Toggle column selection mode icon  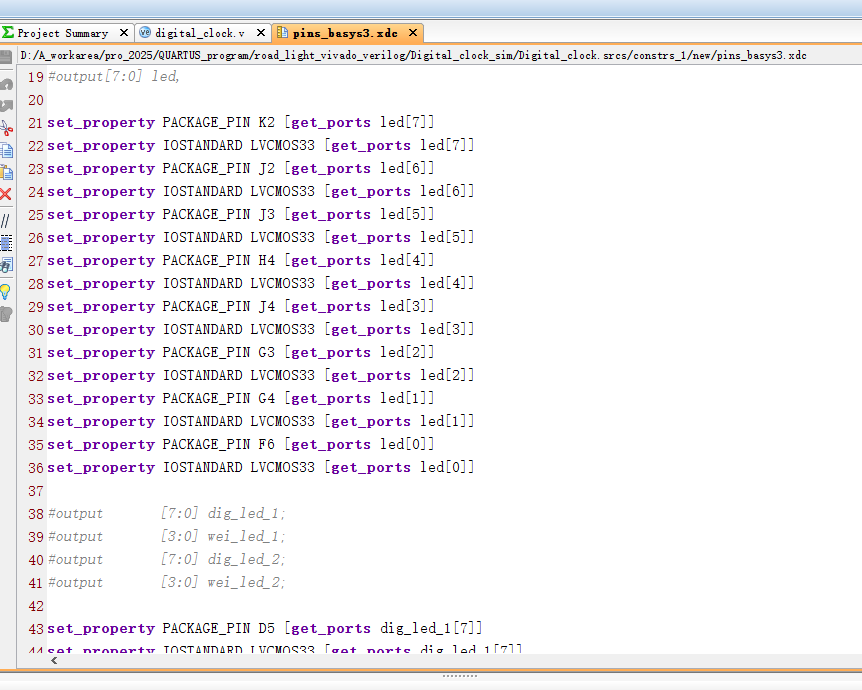click(x=6, y=243)
